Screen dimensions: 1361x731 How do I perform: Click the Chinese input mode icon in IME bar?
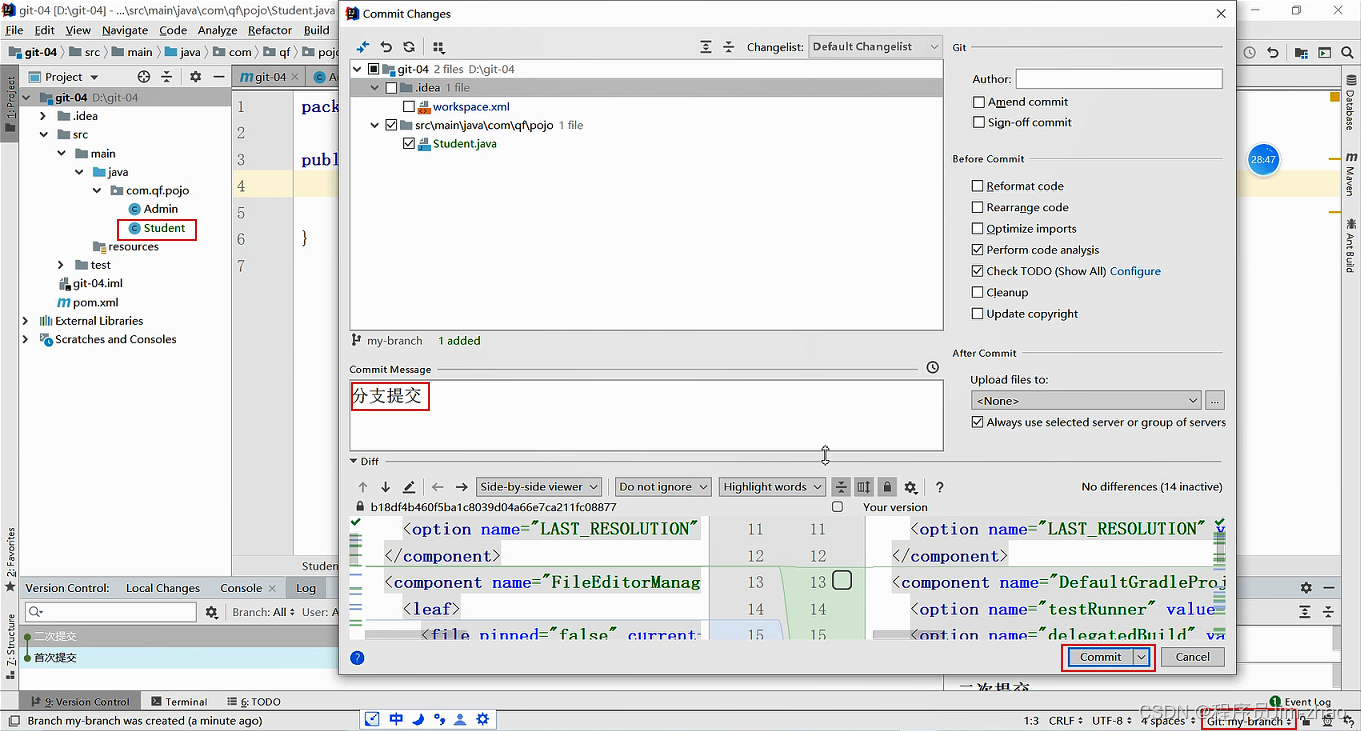[x=396, y=719]
